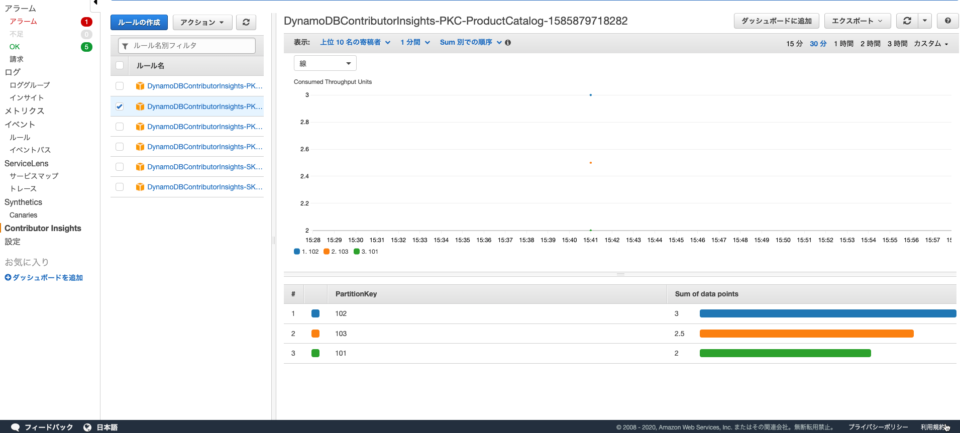The height and width of the screenshot is (433, 960).
Task: Open サービスマップ in the sidebar
Action: pyautogui.click(x=34, y=176)
